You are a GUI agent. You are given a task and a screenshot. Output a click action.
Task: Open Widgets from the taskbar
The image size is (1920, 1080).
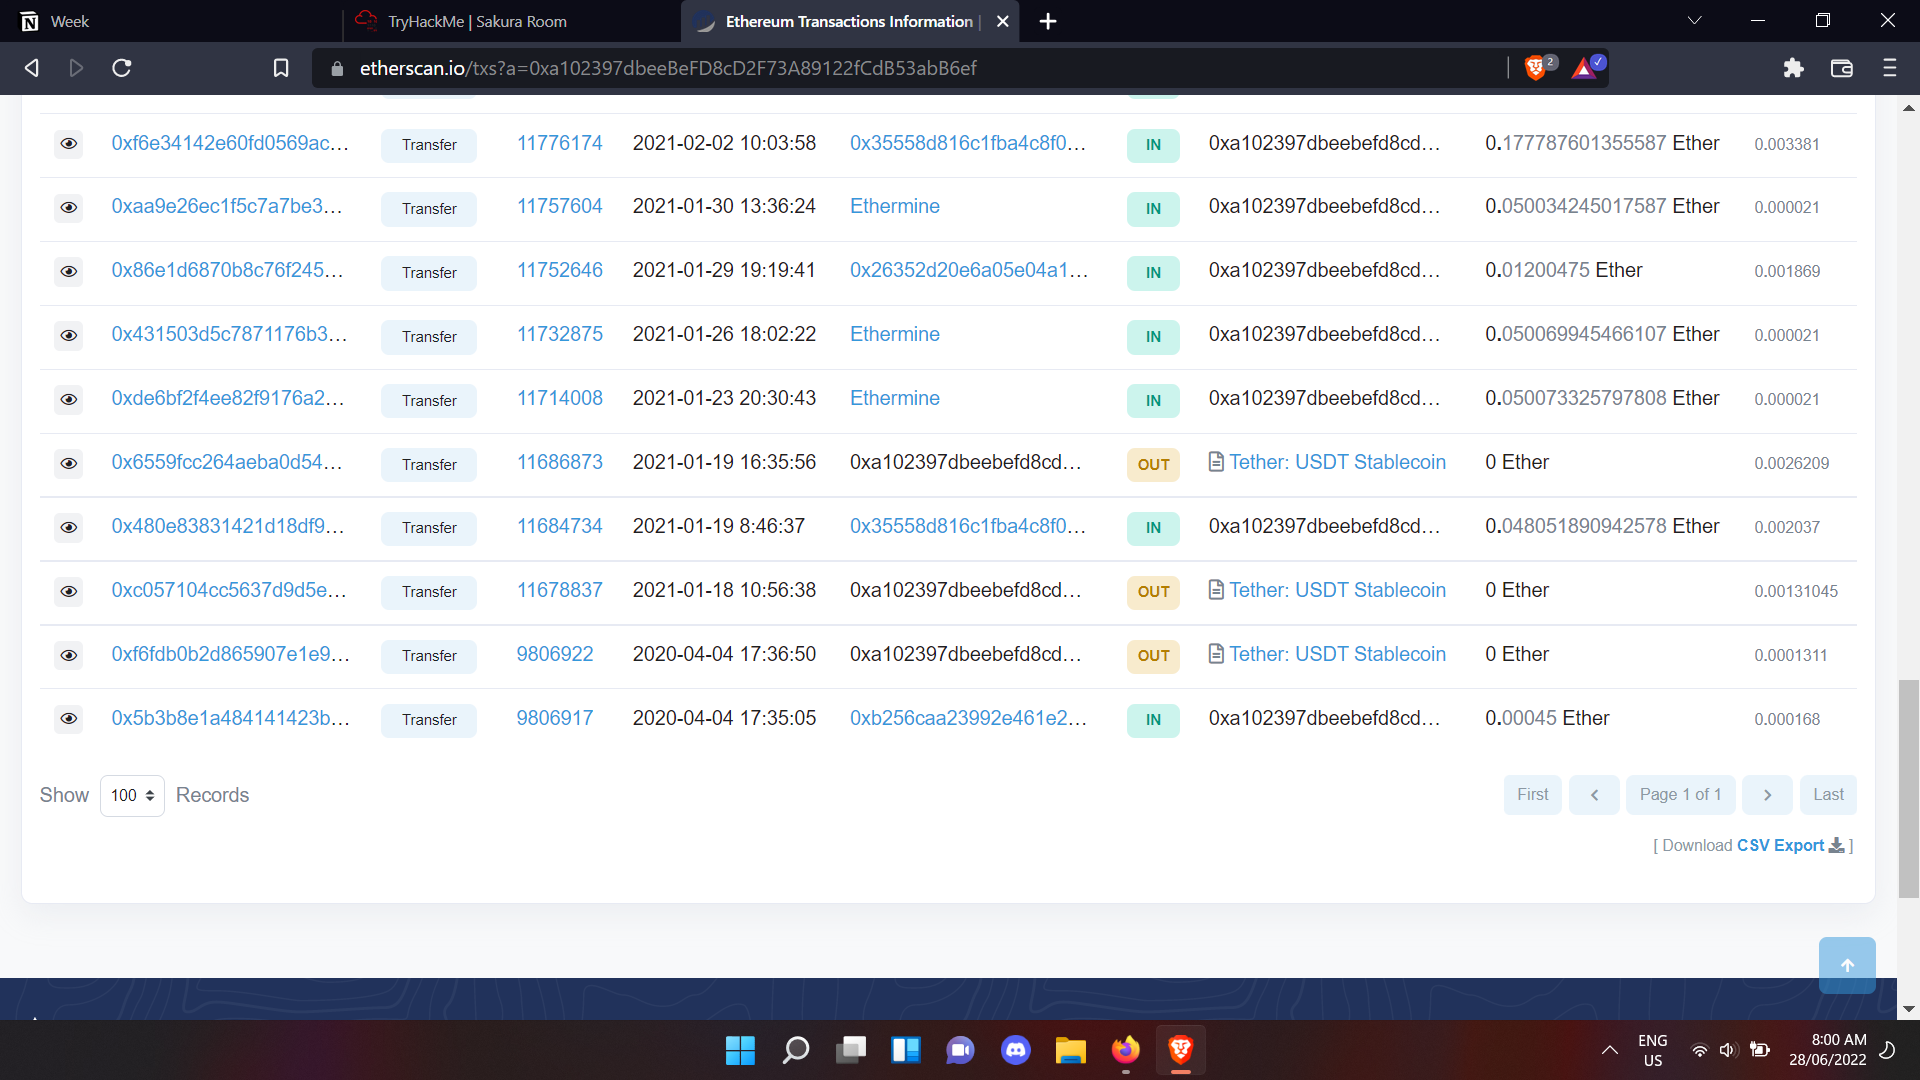906,1050
